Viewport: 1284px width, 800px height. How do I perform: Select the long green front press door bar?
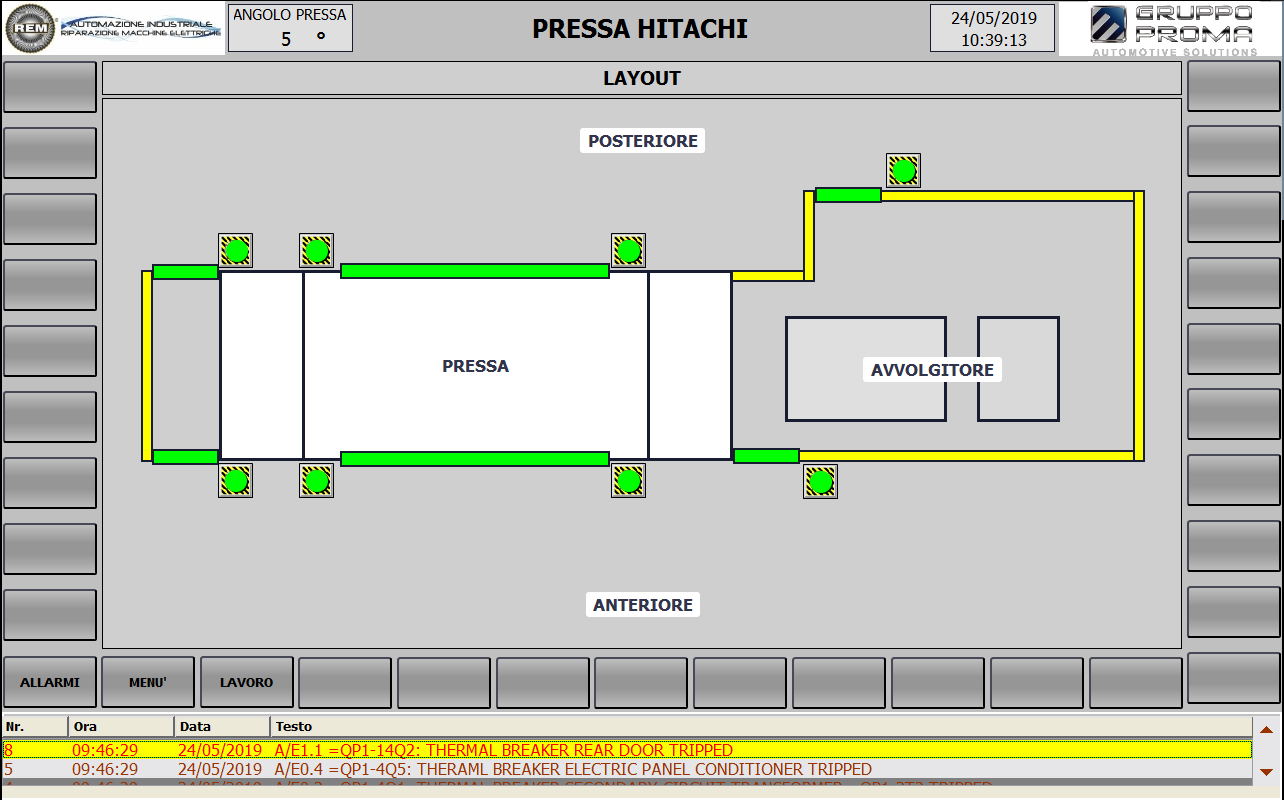[475, 459]
